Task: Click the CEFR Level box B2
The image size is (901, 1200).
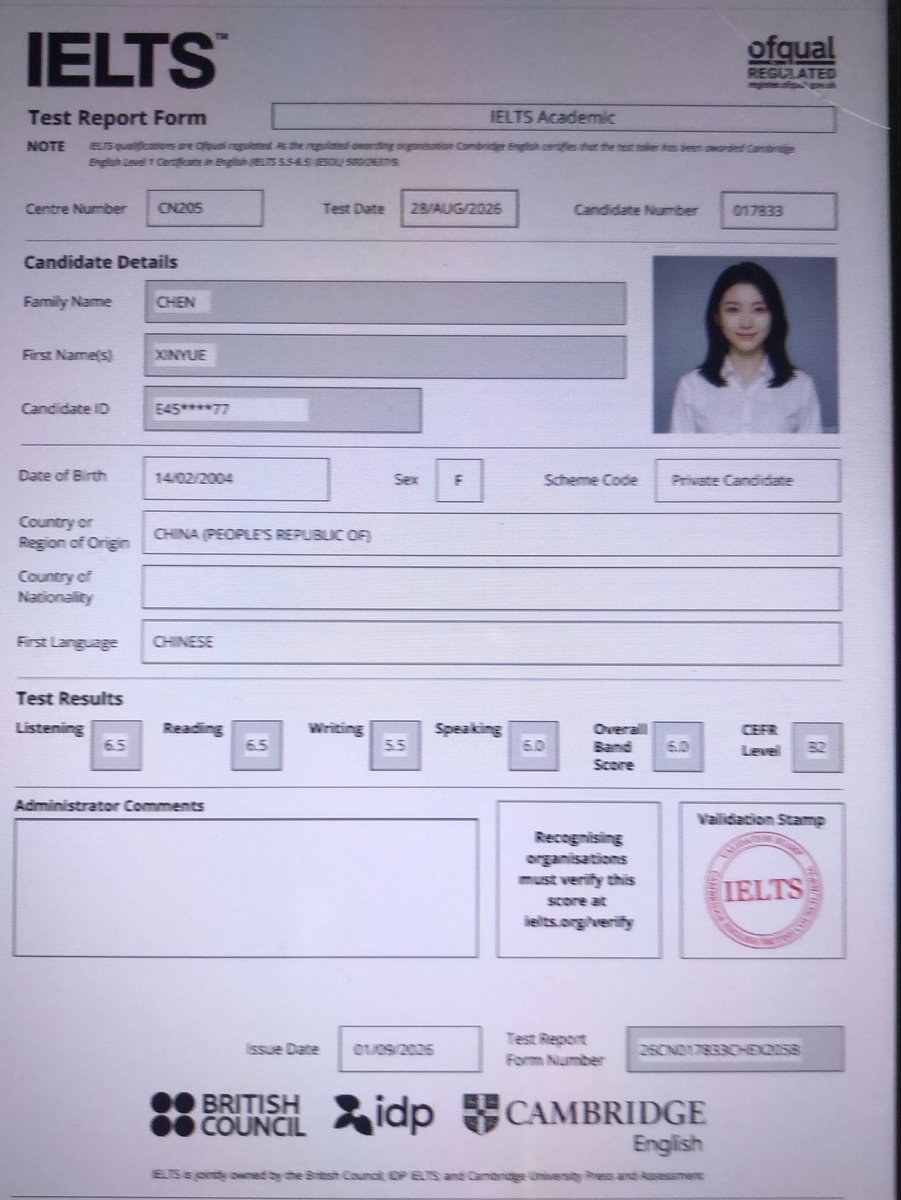Action: pos(817,747)
